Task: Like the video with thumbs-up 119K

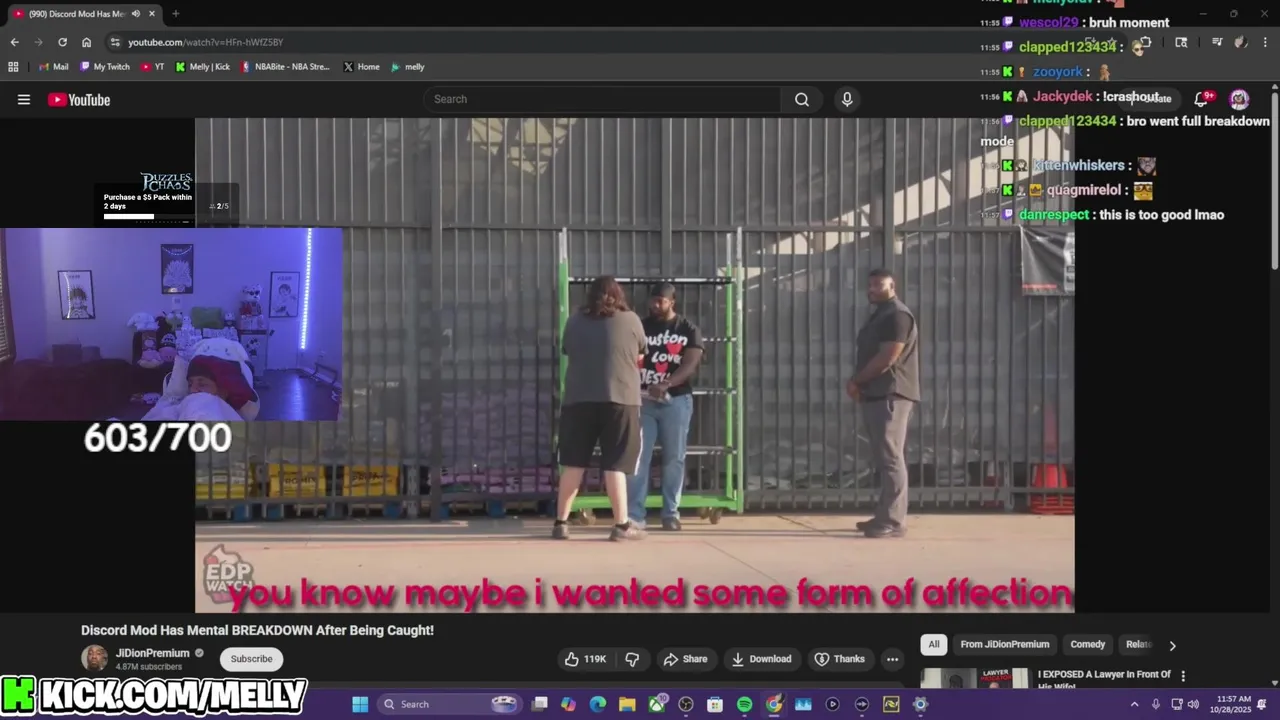Action: (586, 659)
